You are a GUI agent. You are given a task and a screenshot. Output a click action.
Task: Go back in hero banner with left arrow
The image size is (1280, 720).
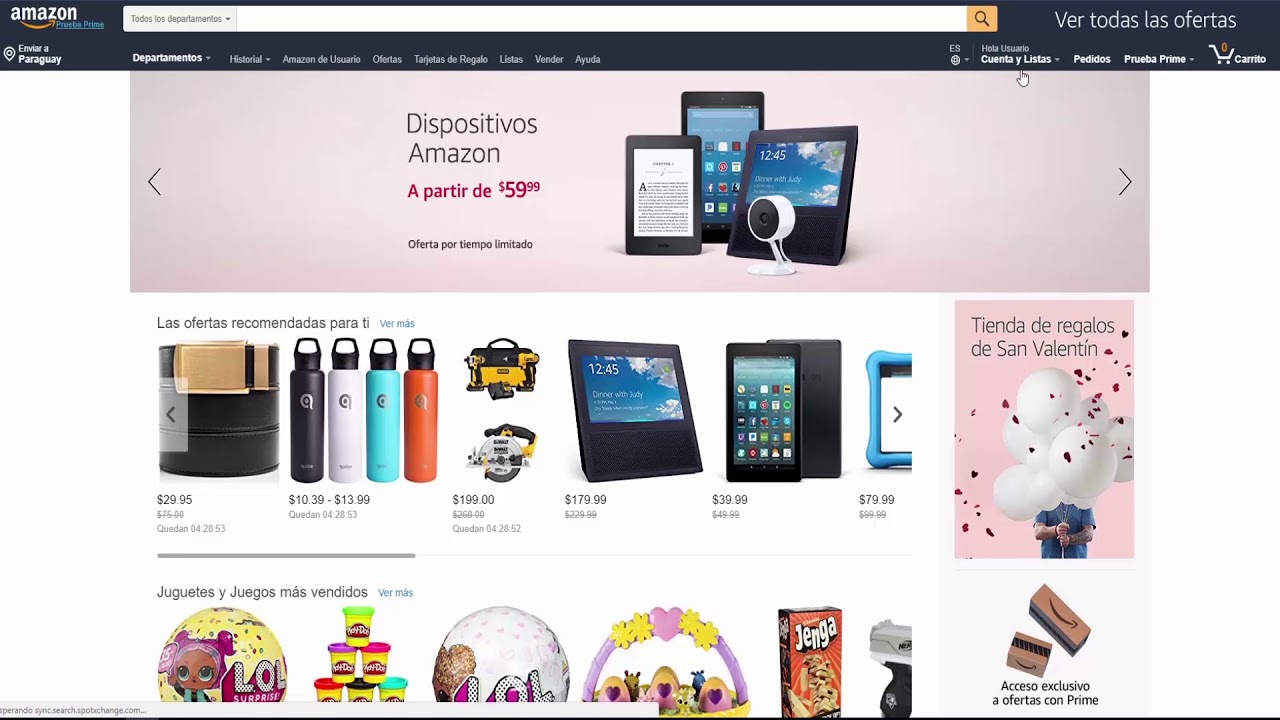154,181
